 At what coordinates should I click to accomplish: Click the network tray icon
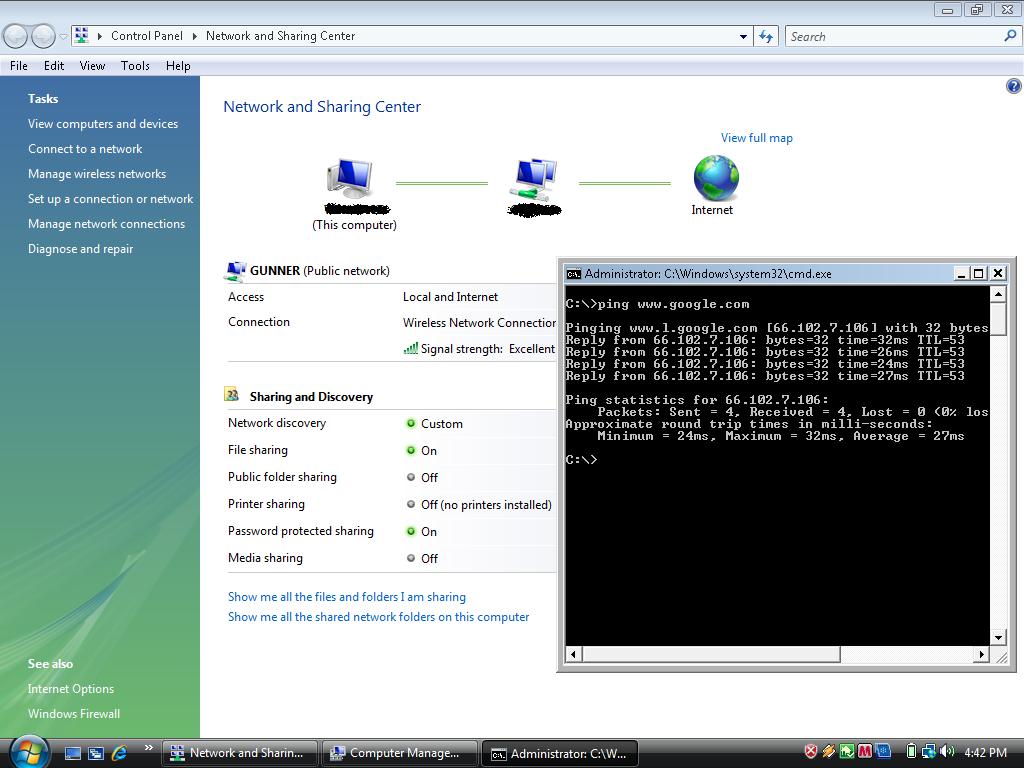click(928, 752)
